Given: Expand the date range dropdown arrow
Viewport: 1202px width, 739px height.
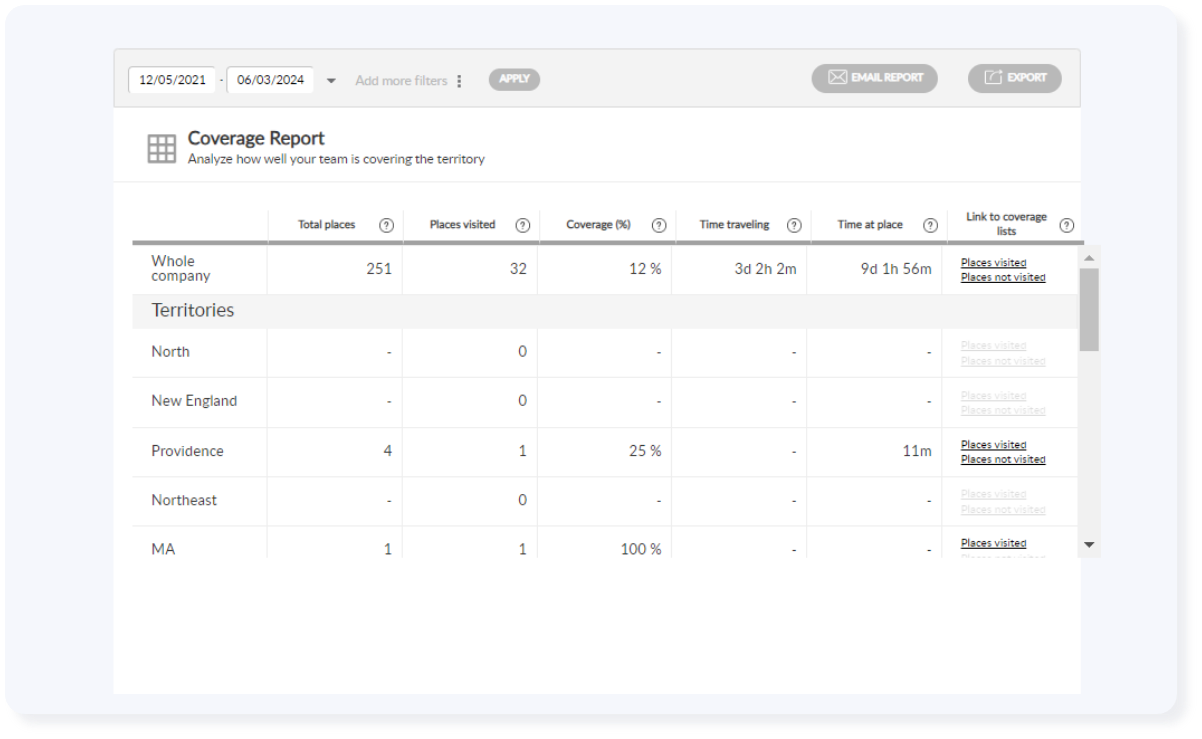Looking at the screenshot, I should (332, 81).
